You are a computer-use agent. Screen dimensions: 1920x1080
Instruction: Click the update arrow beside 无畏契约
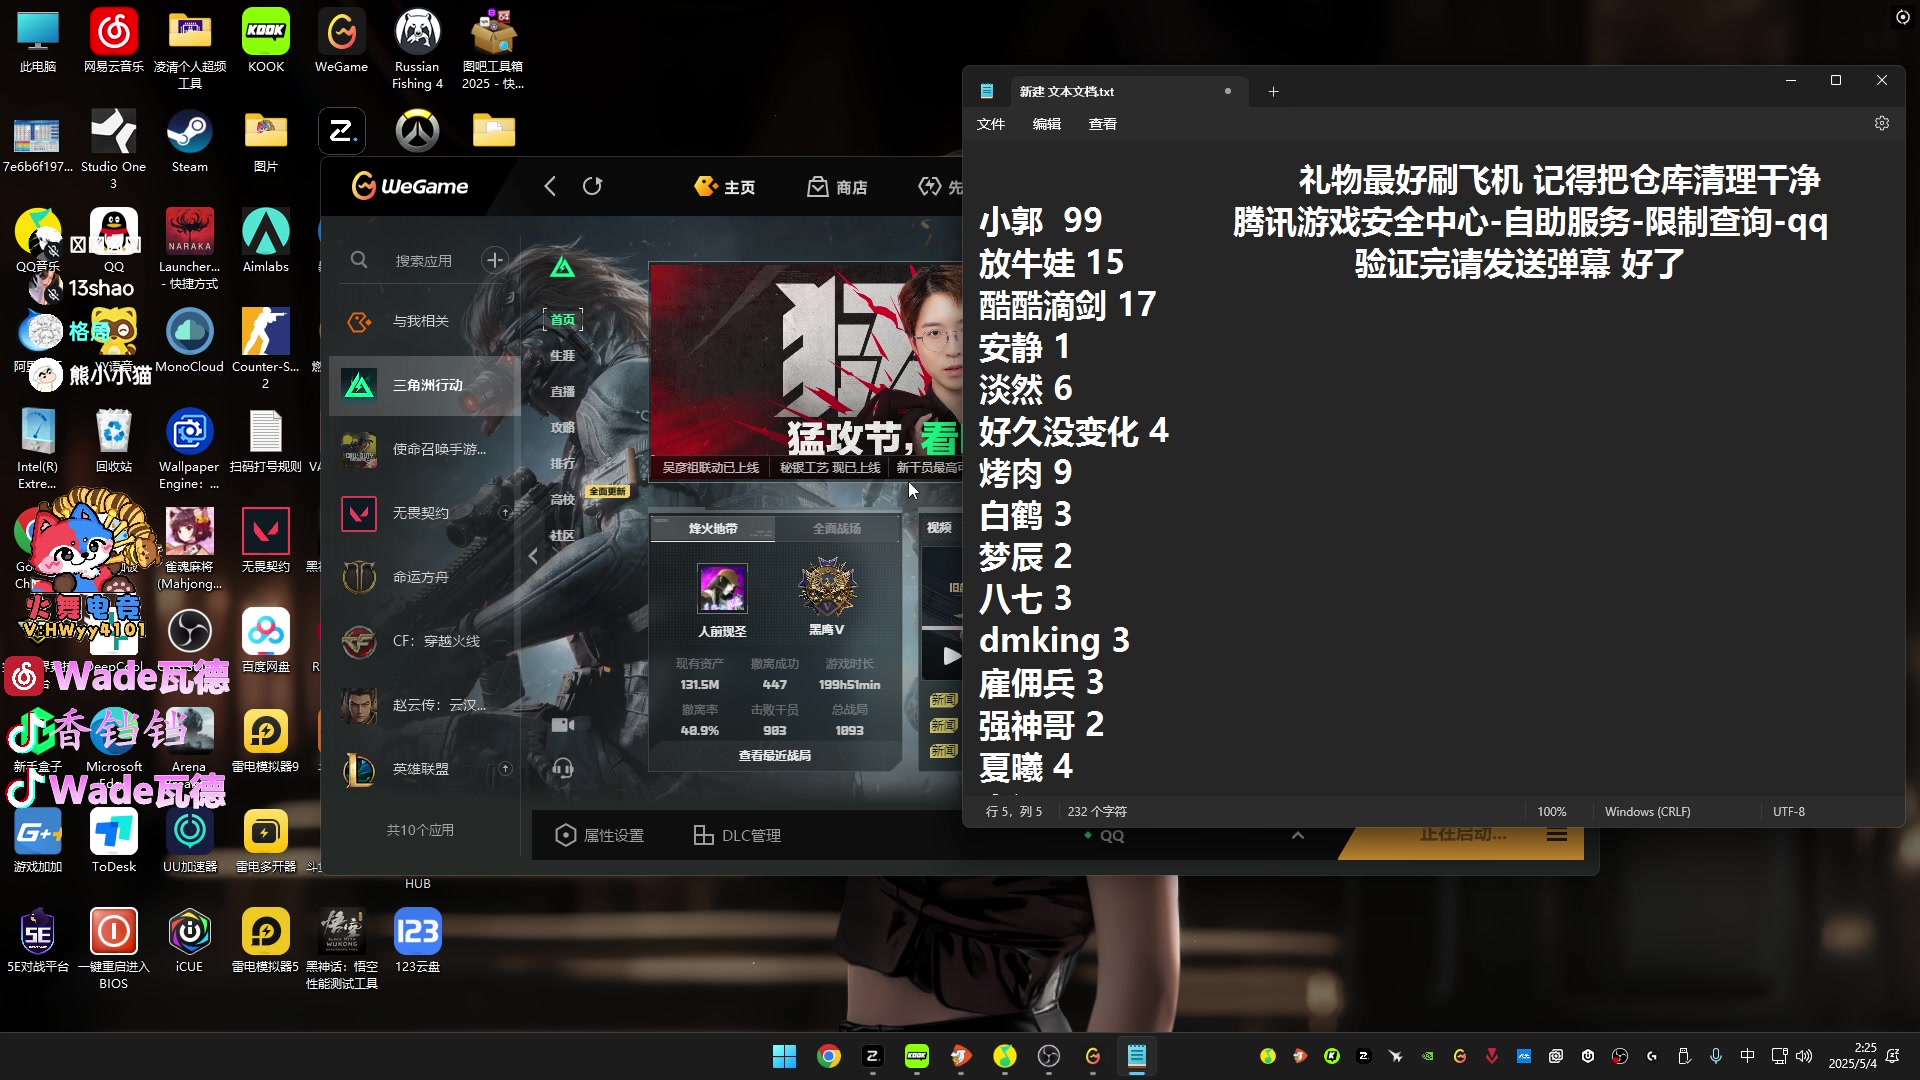click(505, 513)
